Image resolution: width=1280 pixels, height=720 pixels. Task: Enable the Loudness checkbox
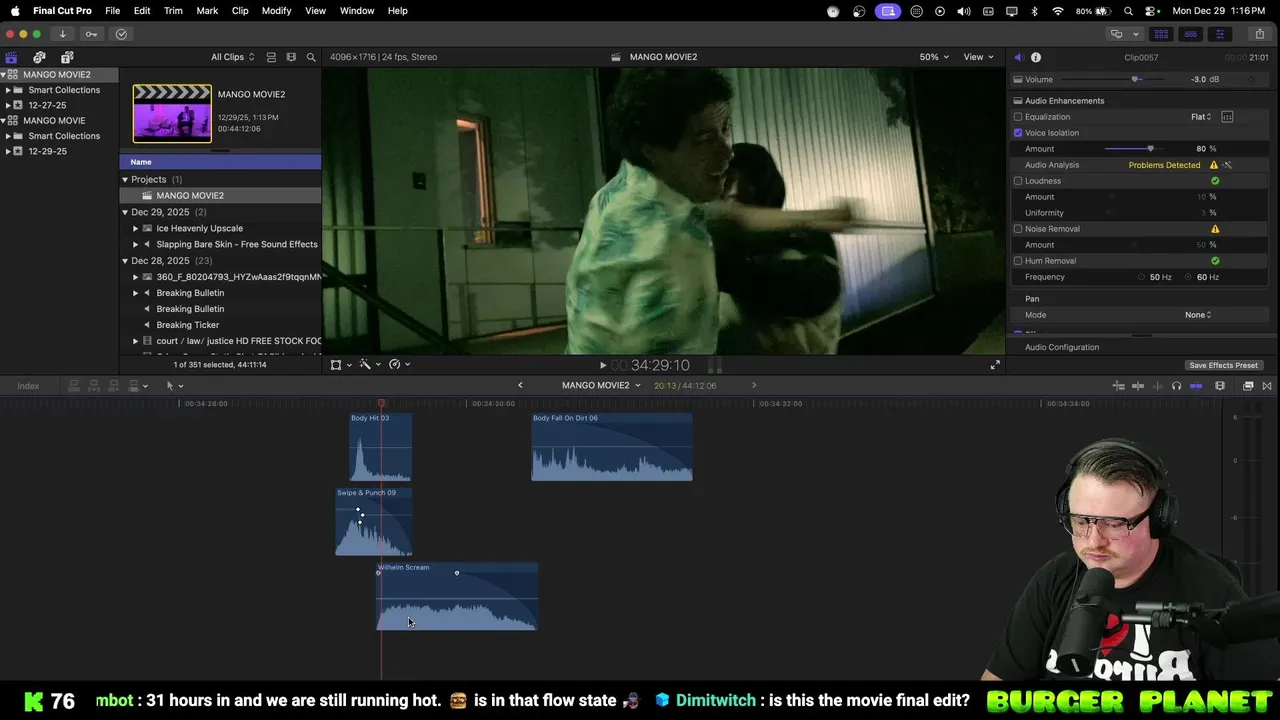(x=1018, y=181)
